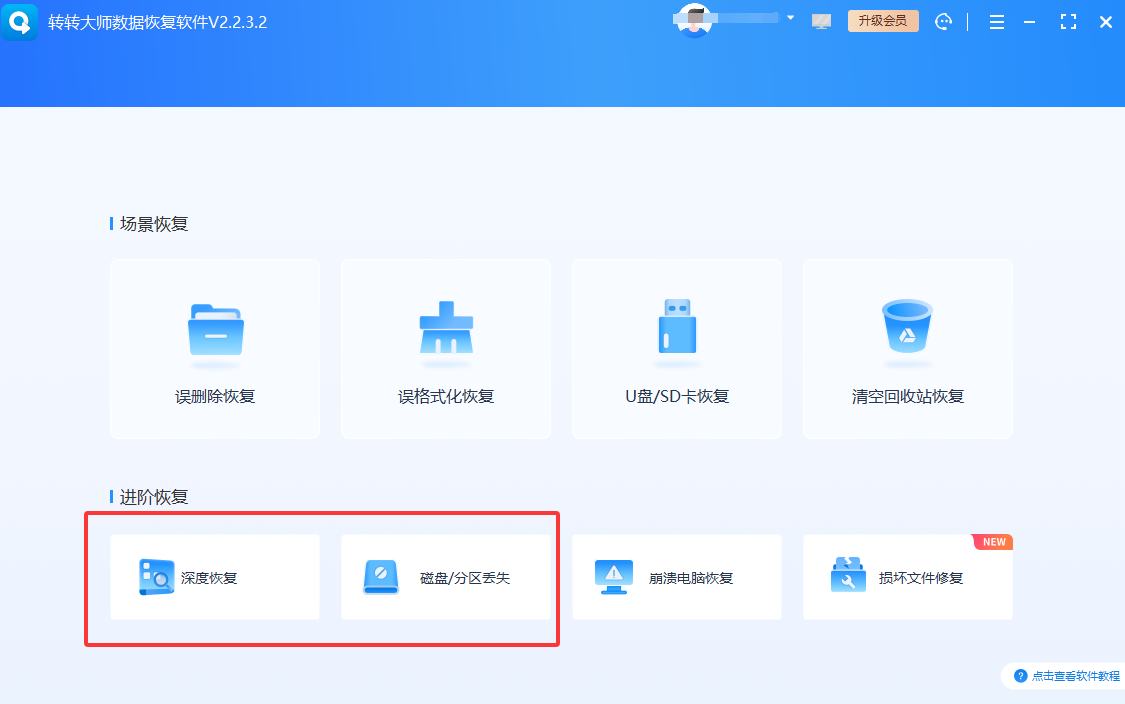Screen dimensions: 1125x704
Task: Select the 清空回收站恢复 label
Action: [x=908, y=396]
